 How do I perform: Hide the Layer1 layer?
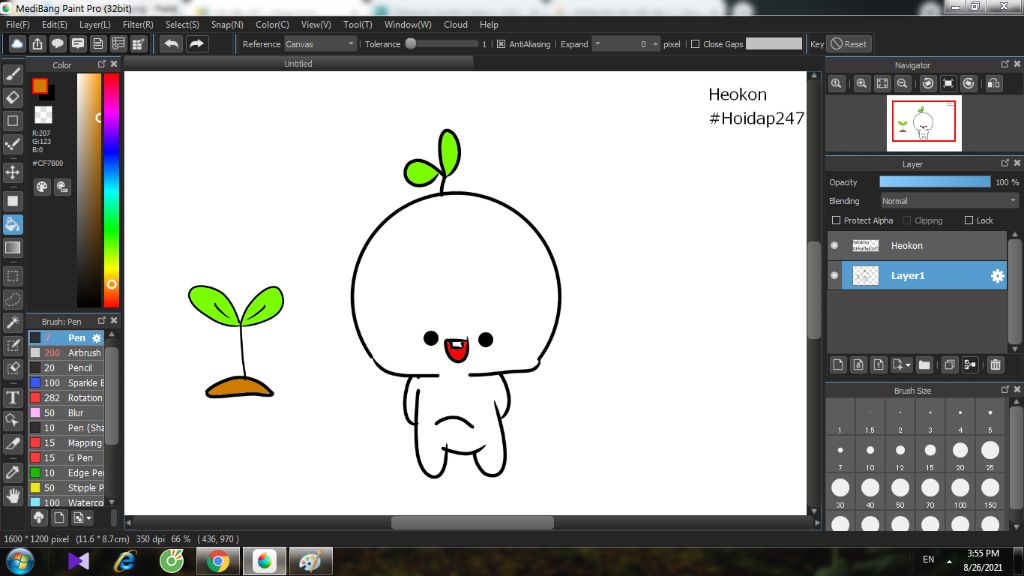tap(834, 276)
